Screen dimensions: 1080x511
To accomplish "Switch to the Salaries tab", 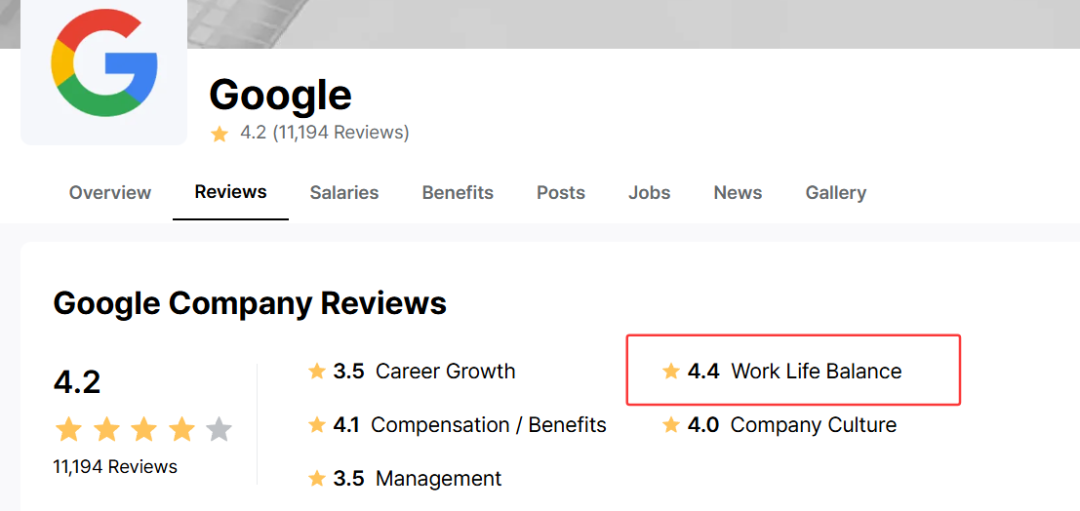I will (344, 193).
